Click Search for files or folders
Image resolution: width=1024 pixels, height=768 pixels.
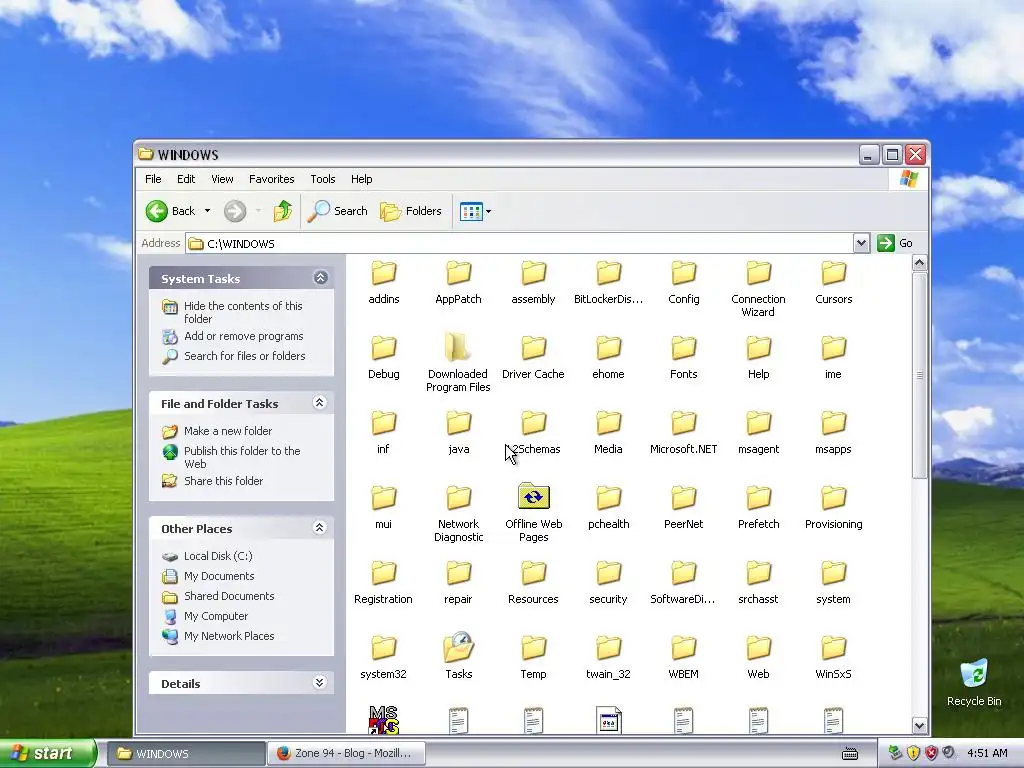point(244,356)
